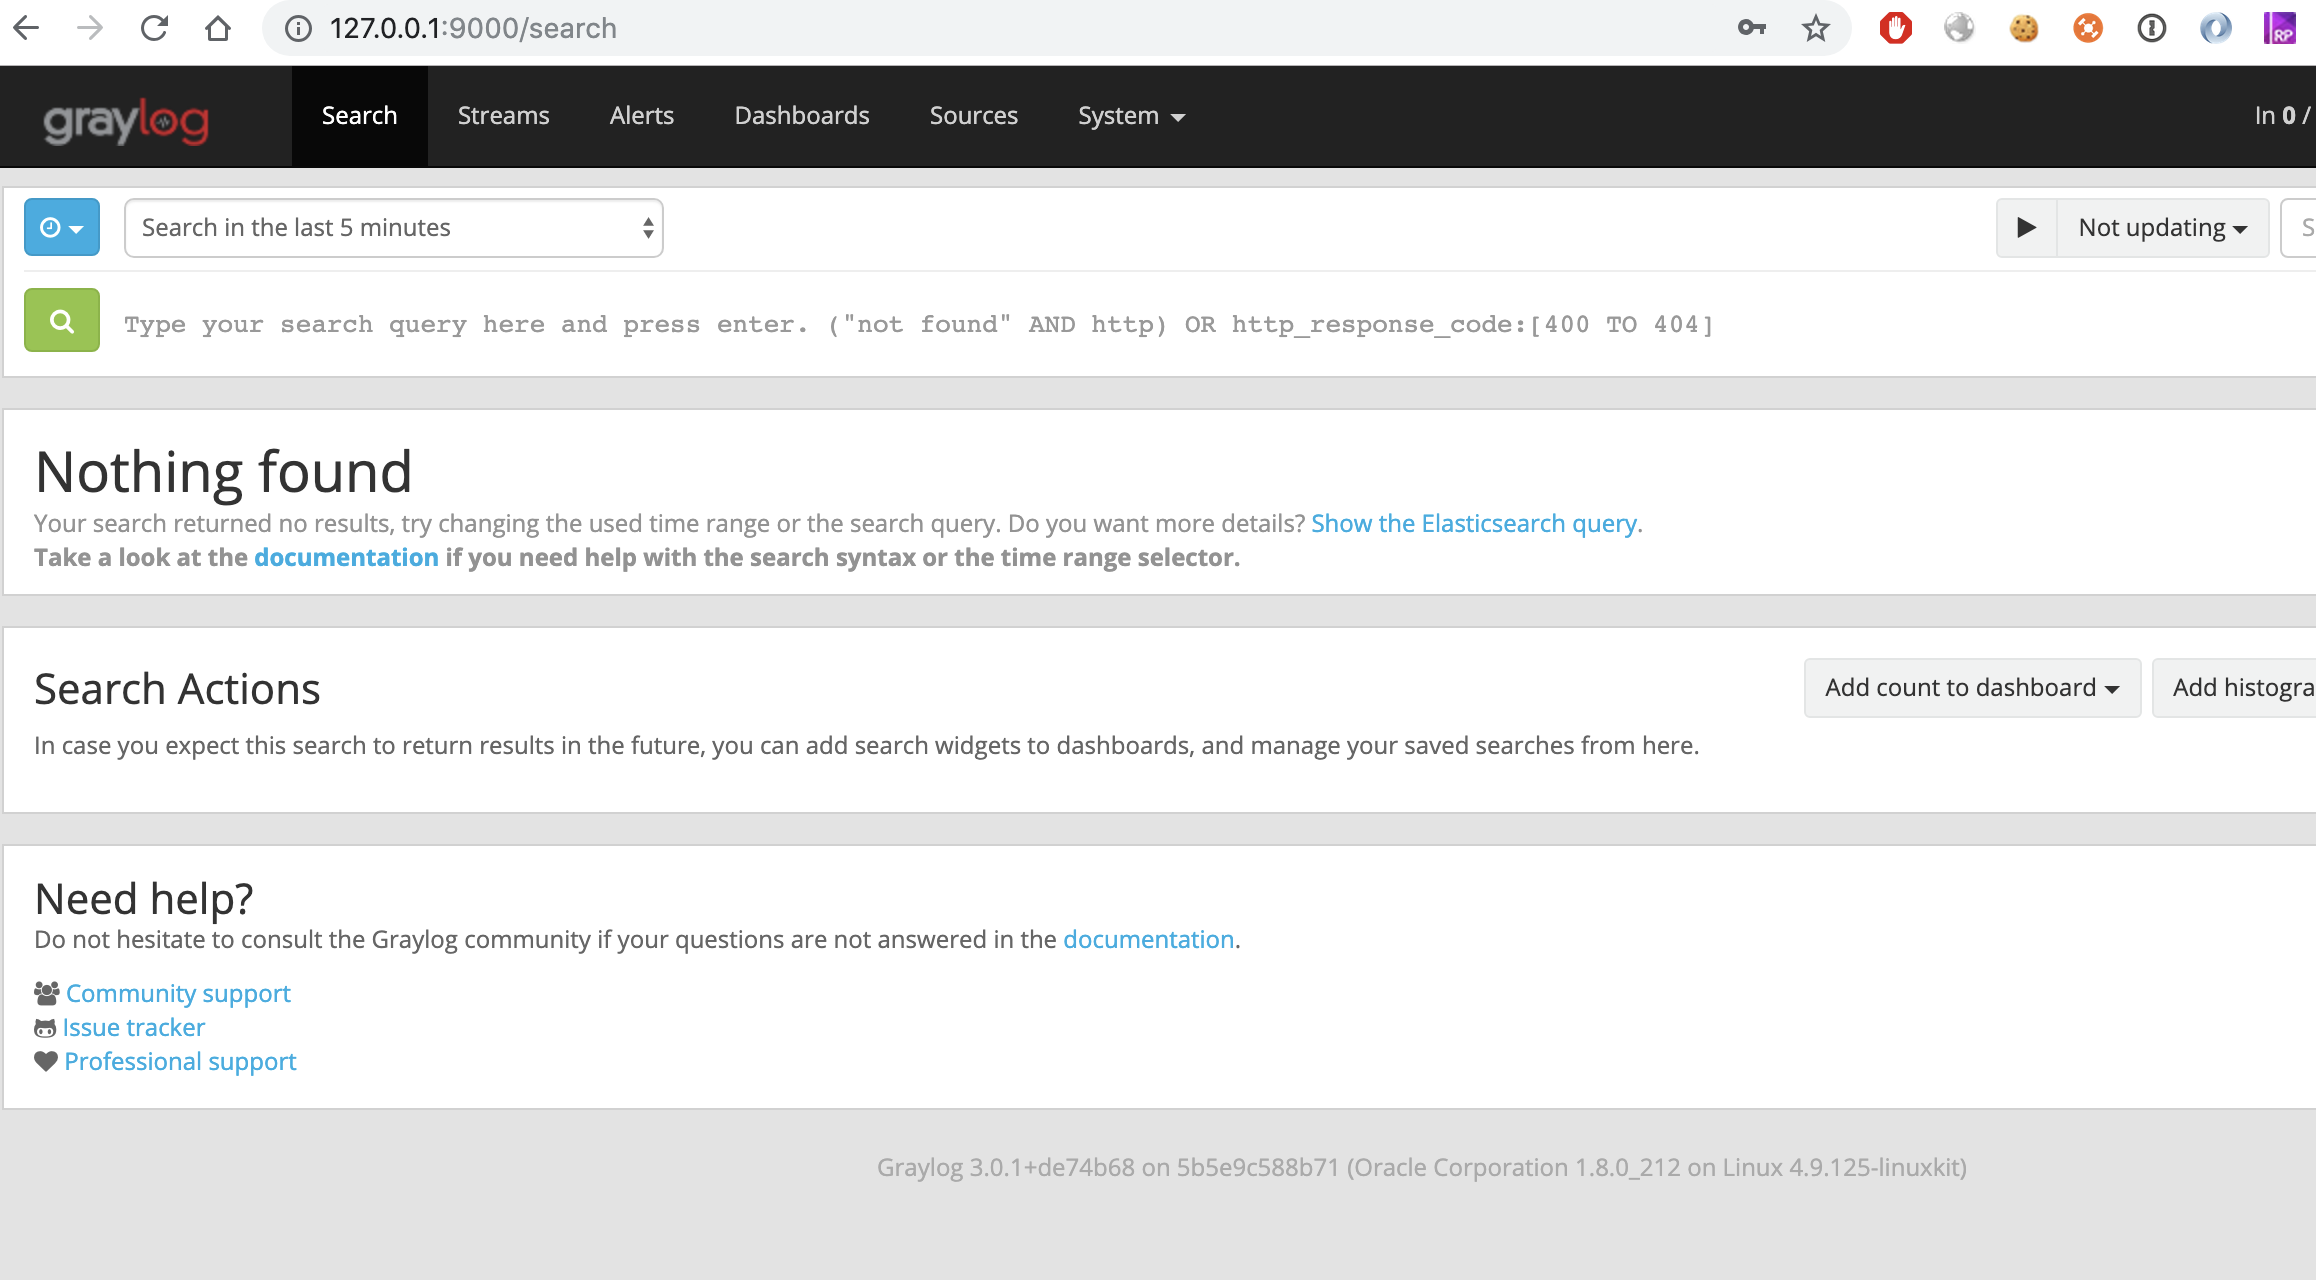The width and height of the screenshot is (2316, 1280).
Task: Open the System menu
Action: click(x=1130, y=116)
